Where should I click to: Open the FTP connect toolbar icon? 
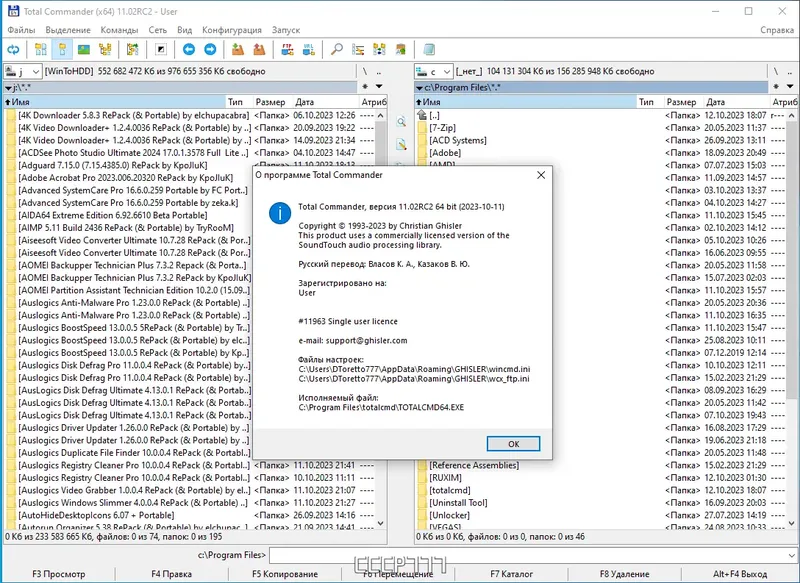pos(287,49)
